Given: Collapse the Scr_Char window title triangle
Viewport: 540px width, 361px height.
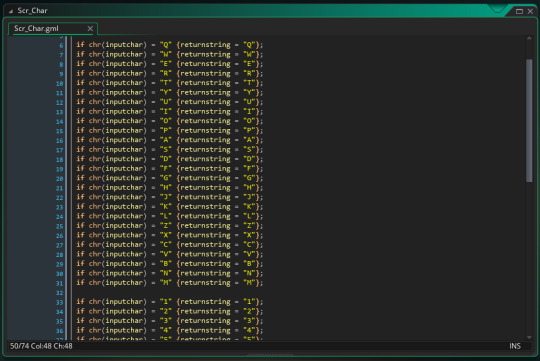Looking at the screenshot, I should 11,11.
